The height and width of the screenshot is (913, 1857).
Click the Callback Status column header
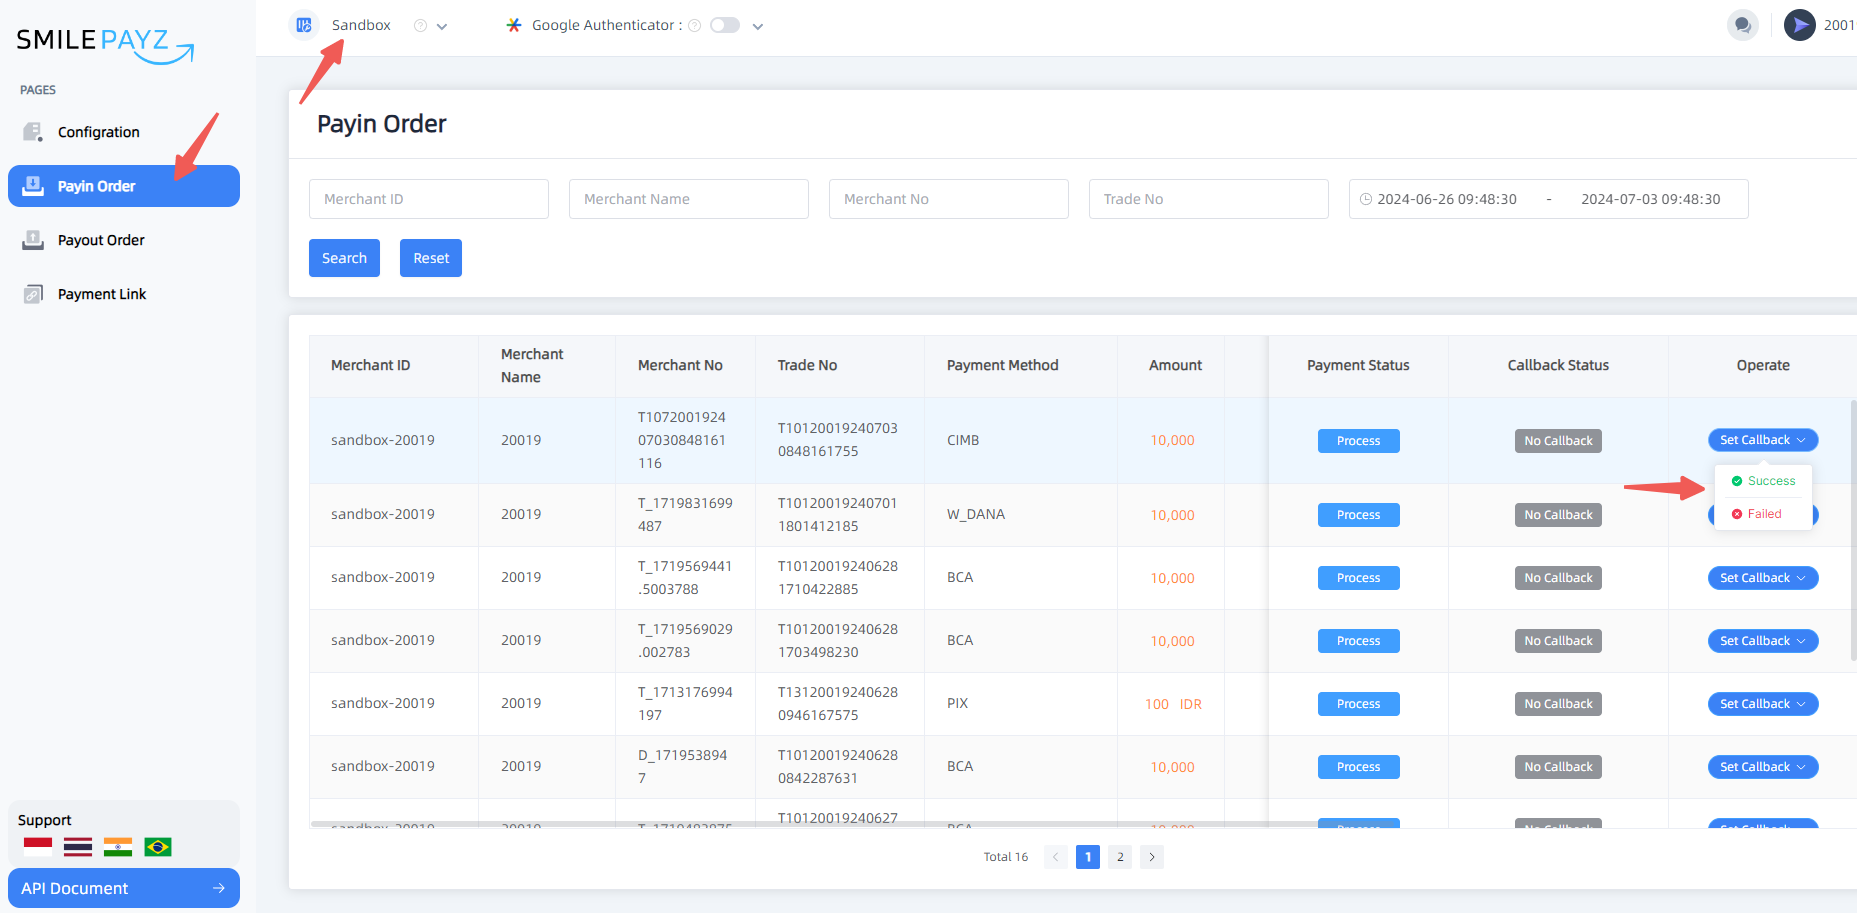point(1558,365)
